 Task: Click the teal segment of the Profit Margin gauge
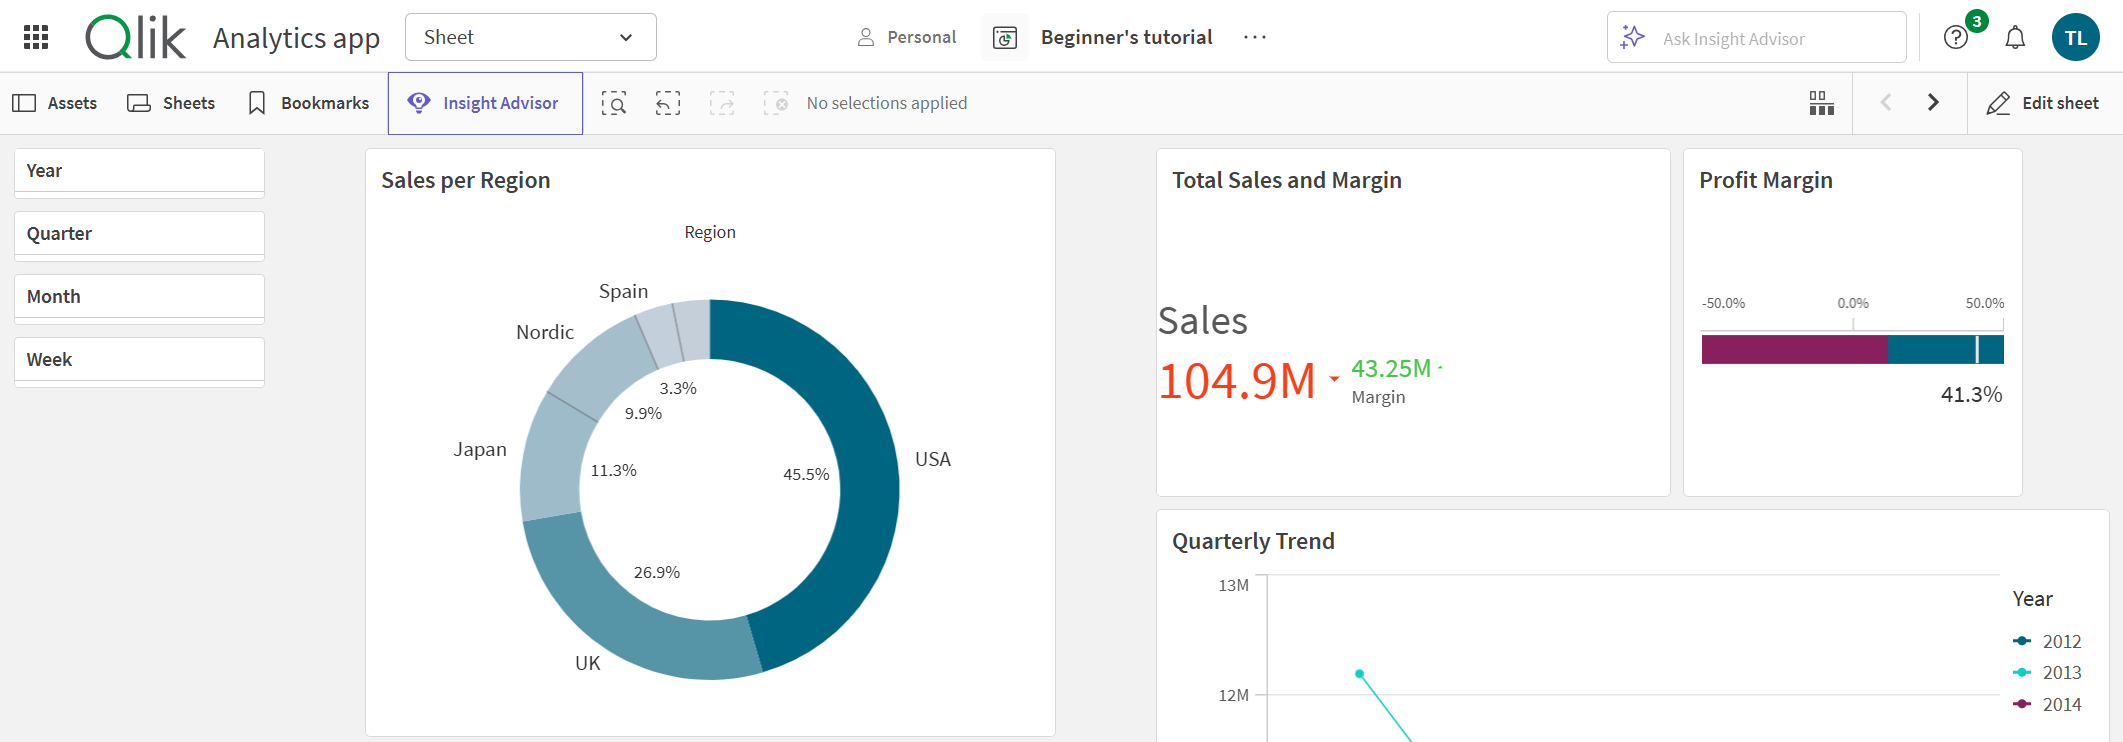click(1945, 349)
